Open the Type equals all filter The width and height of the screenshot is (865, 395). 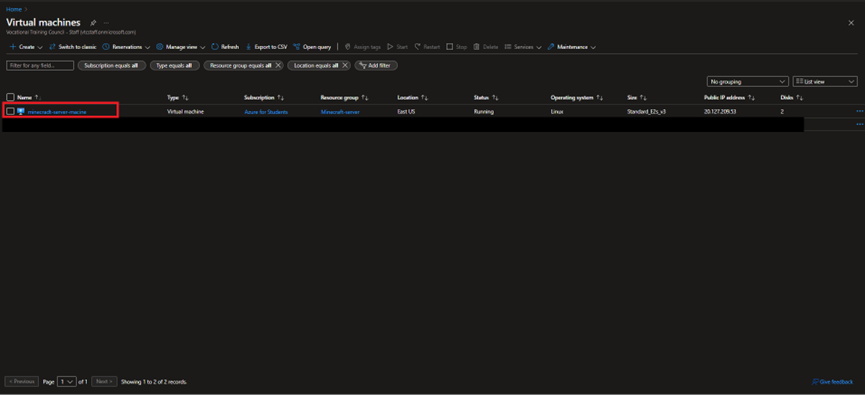pos(174,66)
